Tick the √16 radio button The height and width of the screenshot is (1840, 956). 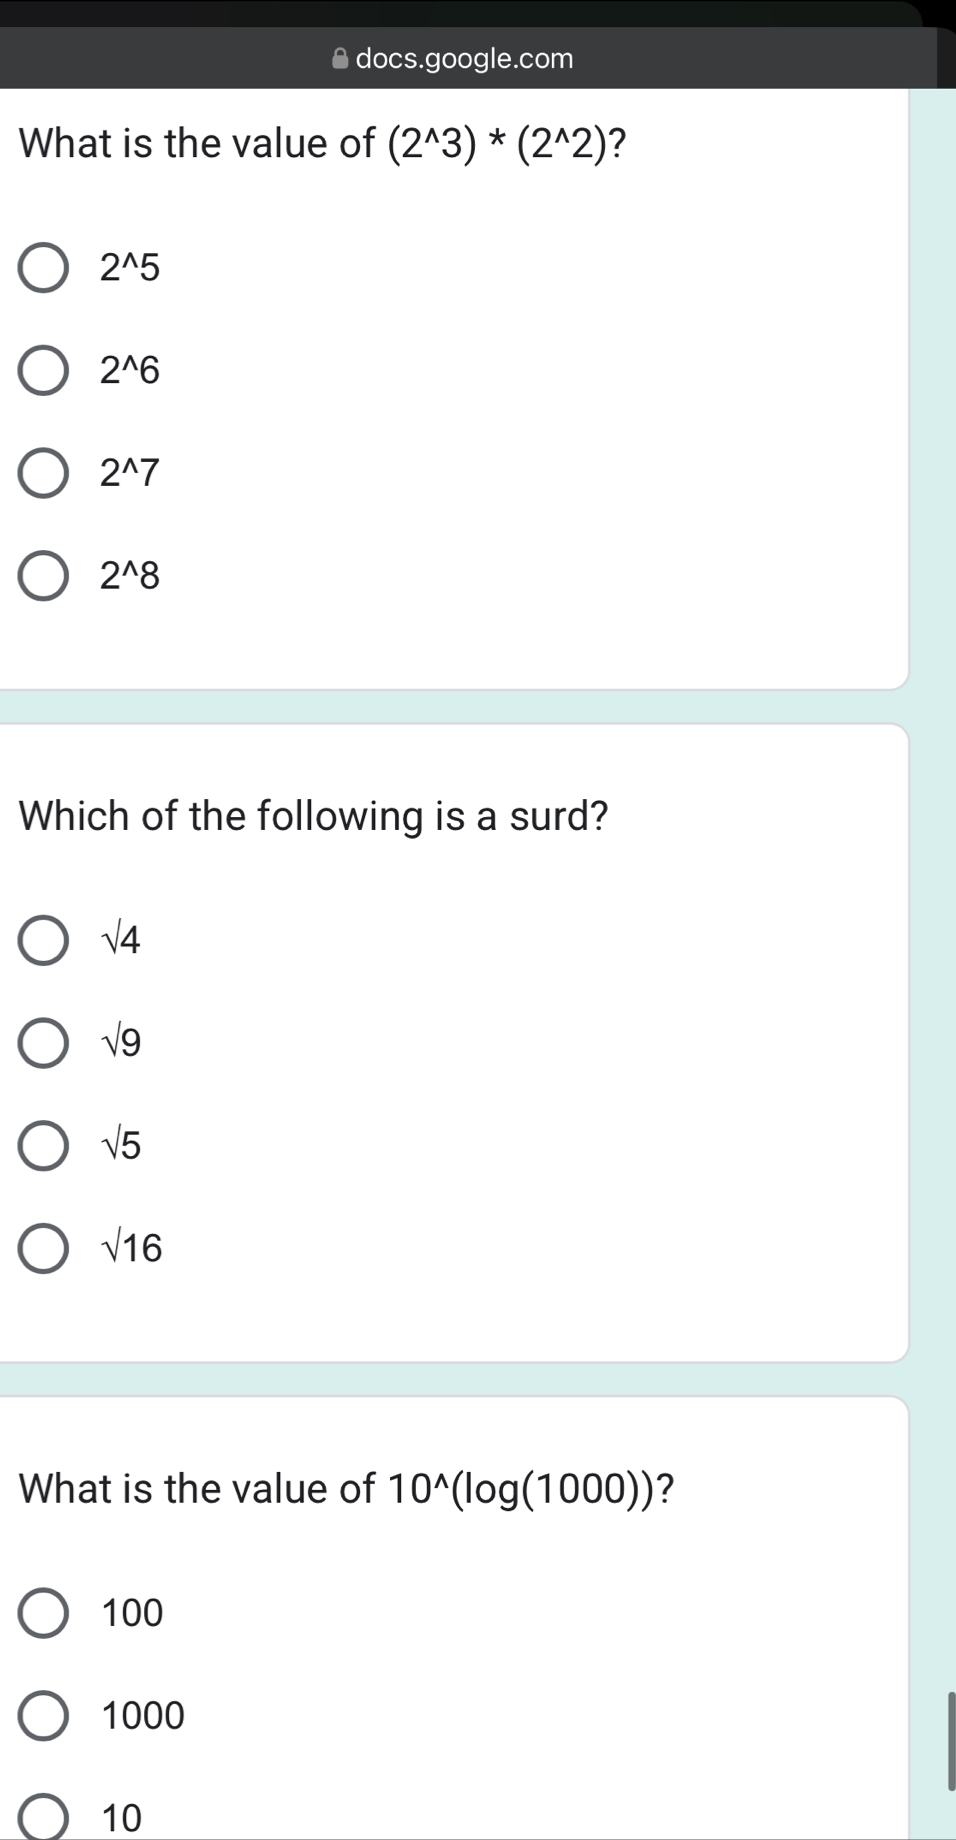pos(44,1248)
